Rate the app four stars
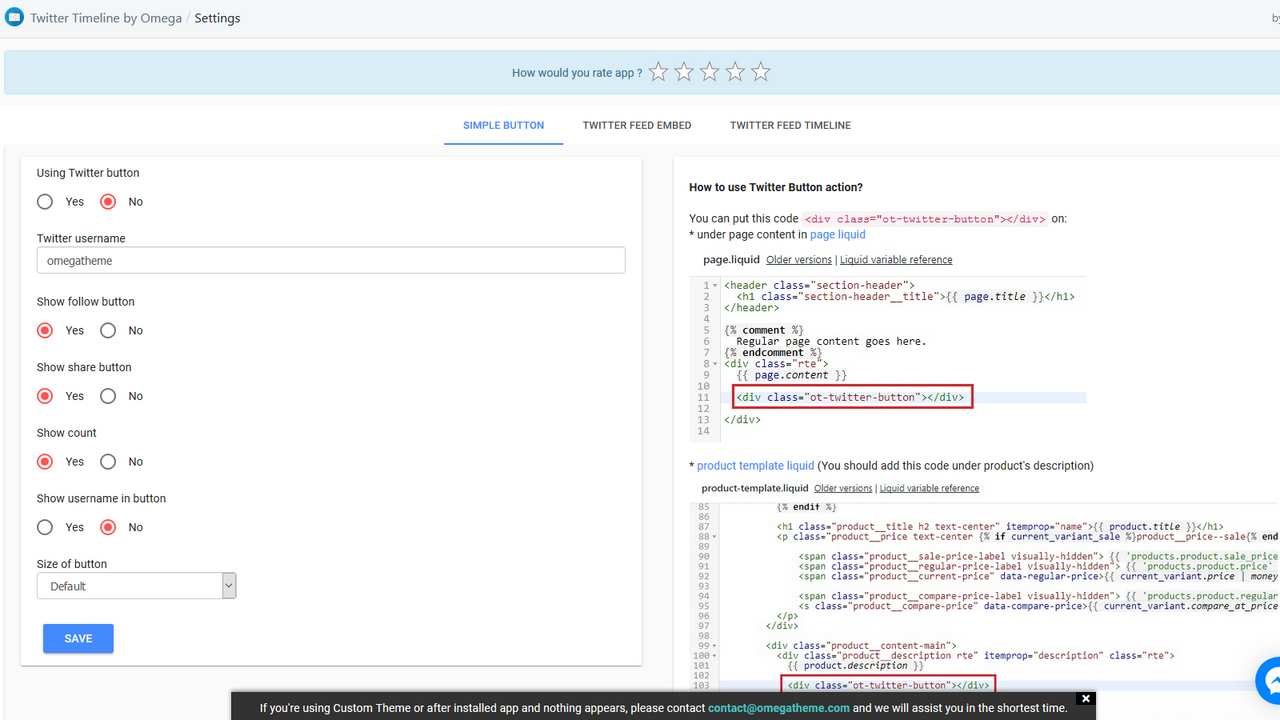The image size is (1280, 720). click(x=735, y=72)
